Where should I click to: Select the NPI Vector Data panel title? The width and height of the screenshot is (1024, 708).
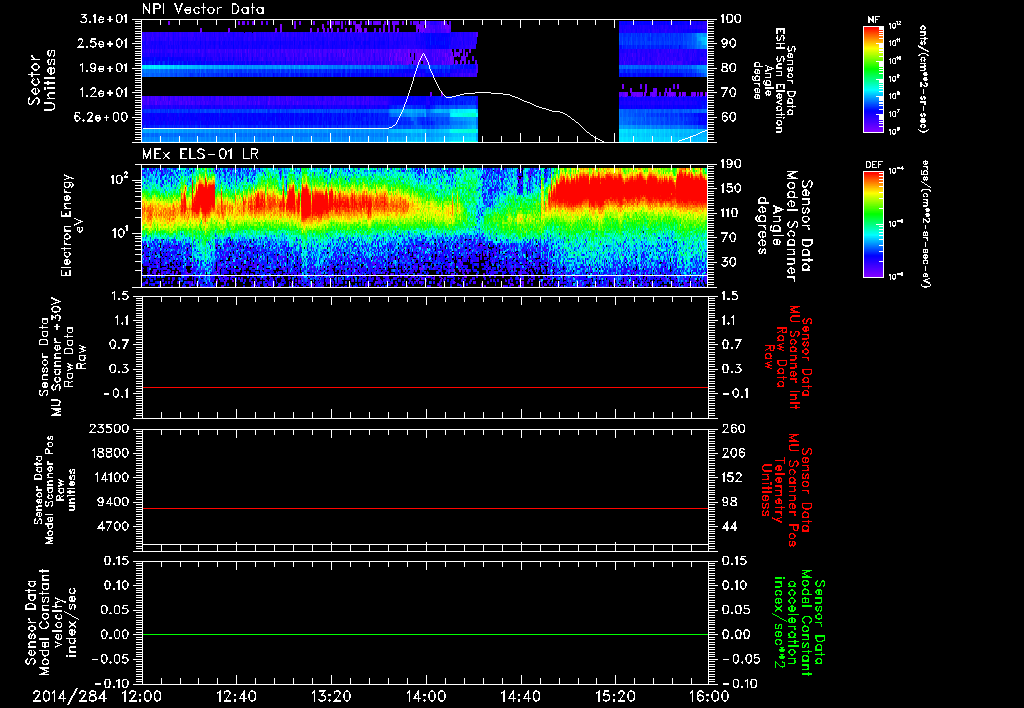[204, 9]
